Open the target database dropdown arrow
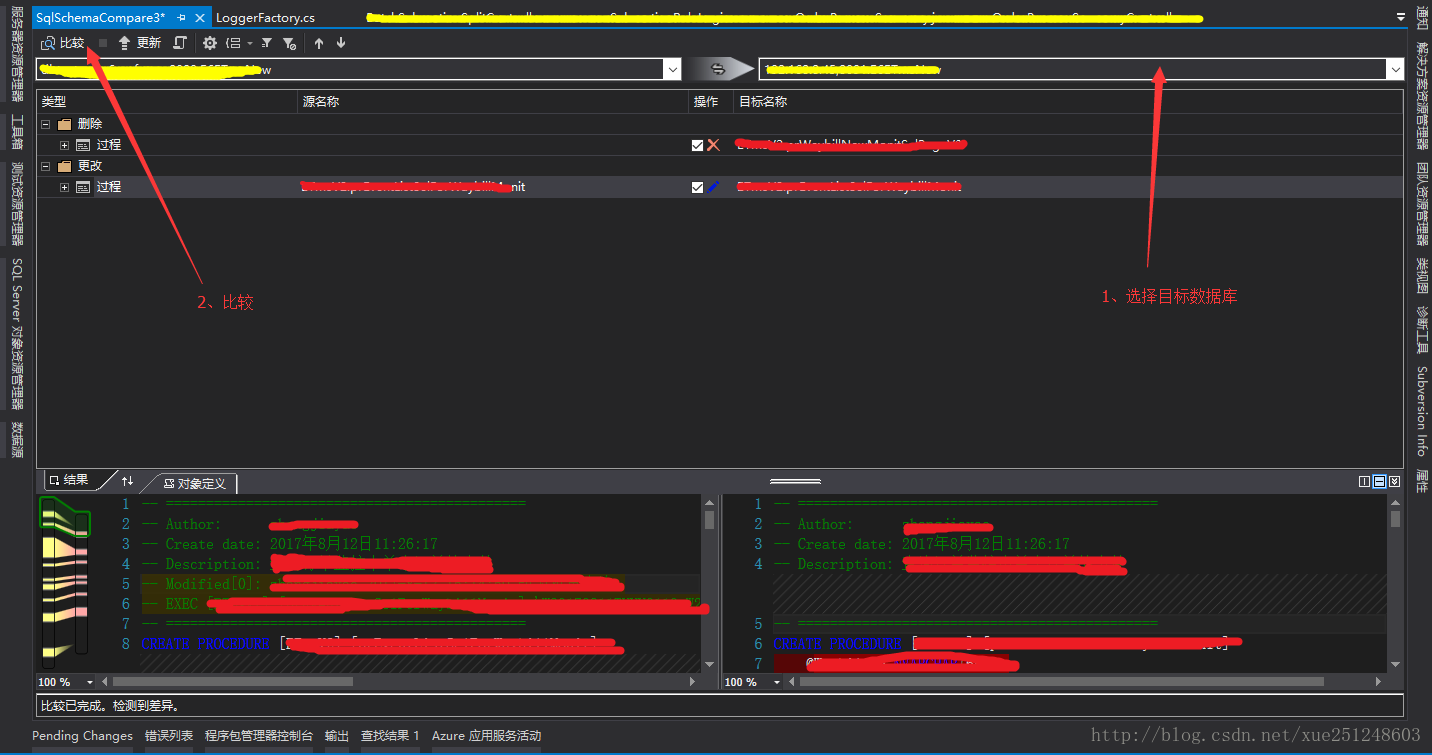 coord(1395,69)
